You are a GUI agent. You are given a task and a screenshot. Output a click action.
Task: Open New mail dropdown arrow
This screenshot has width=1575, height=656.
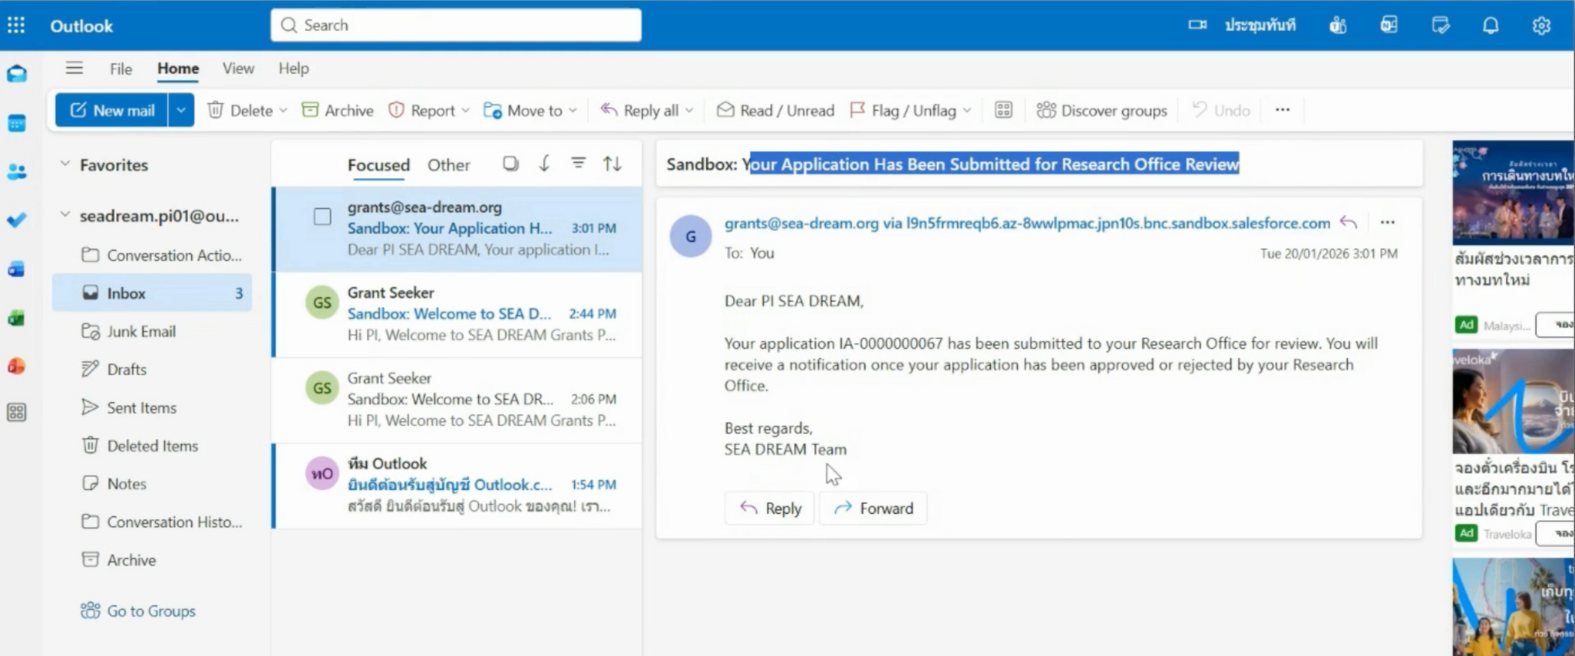pyautogui.click(x=180, y=110)
